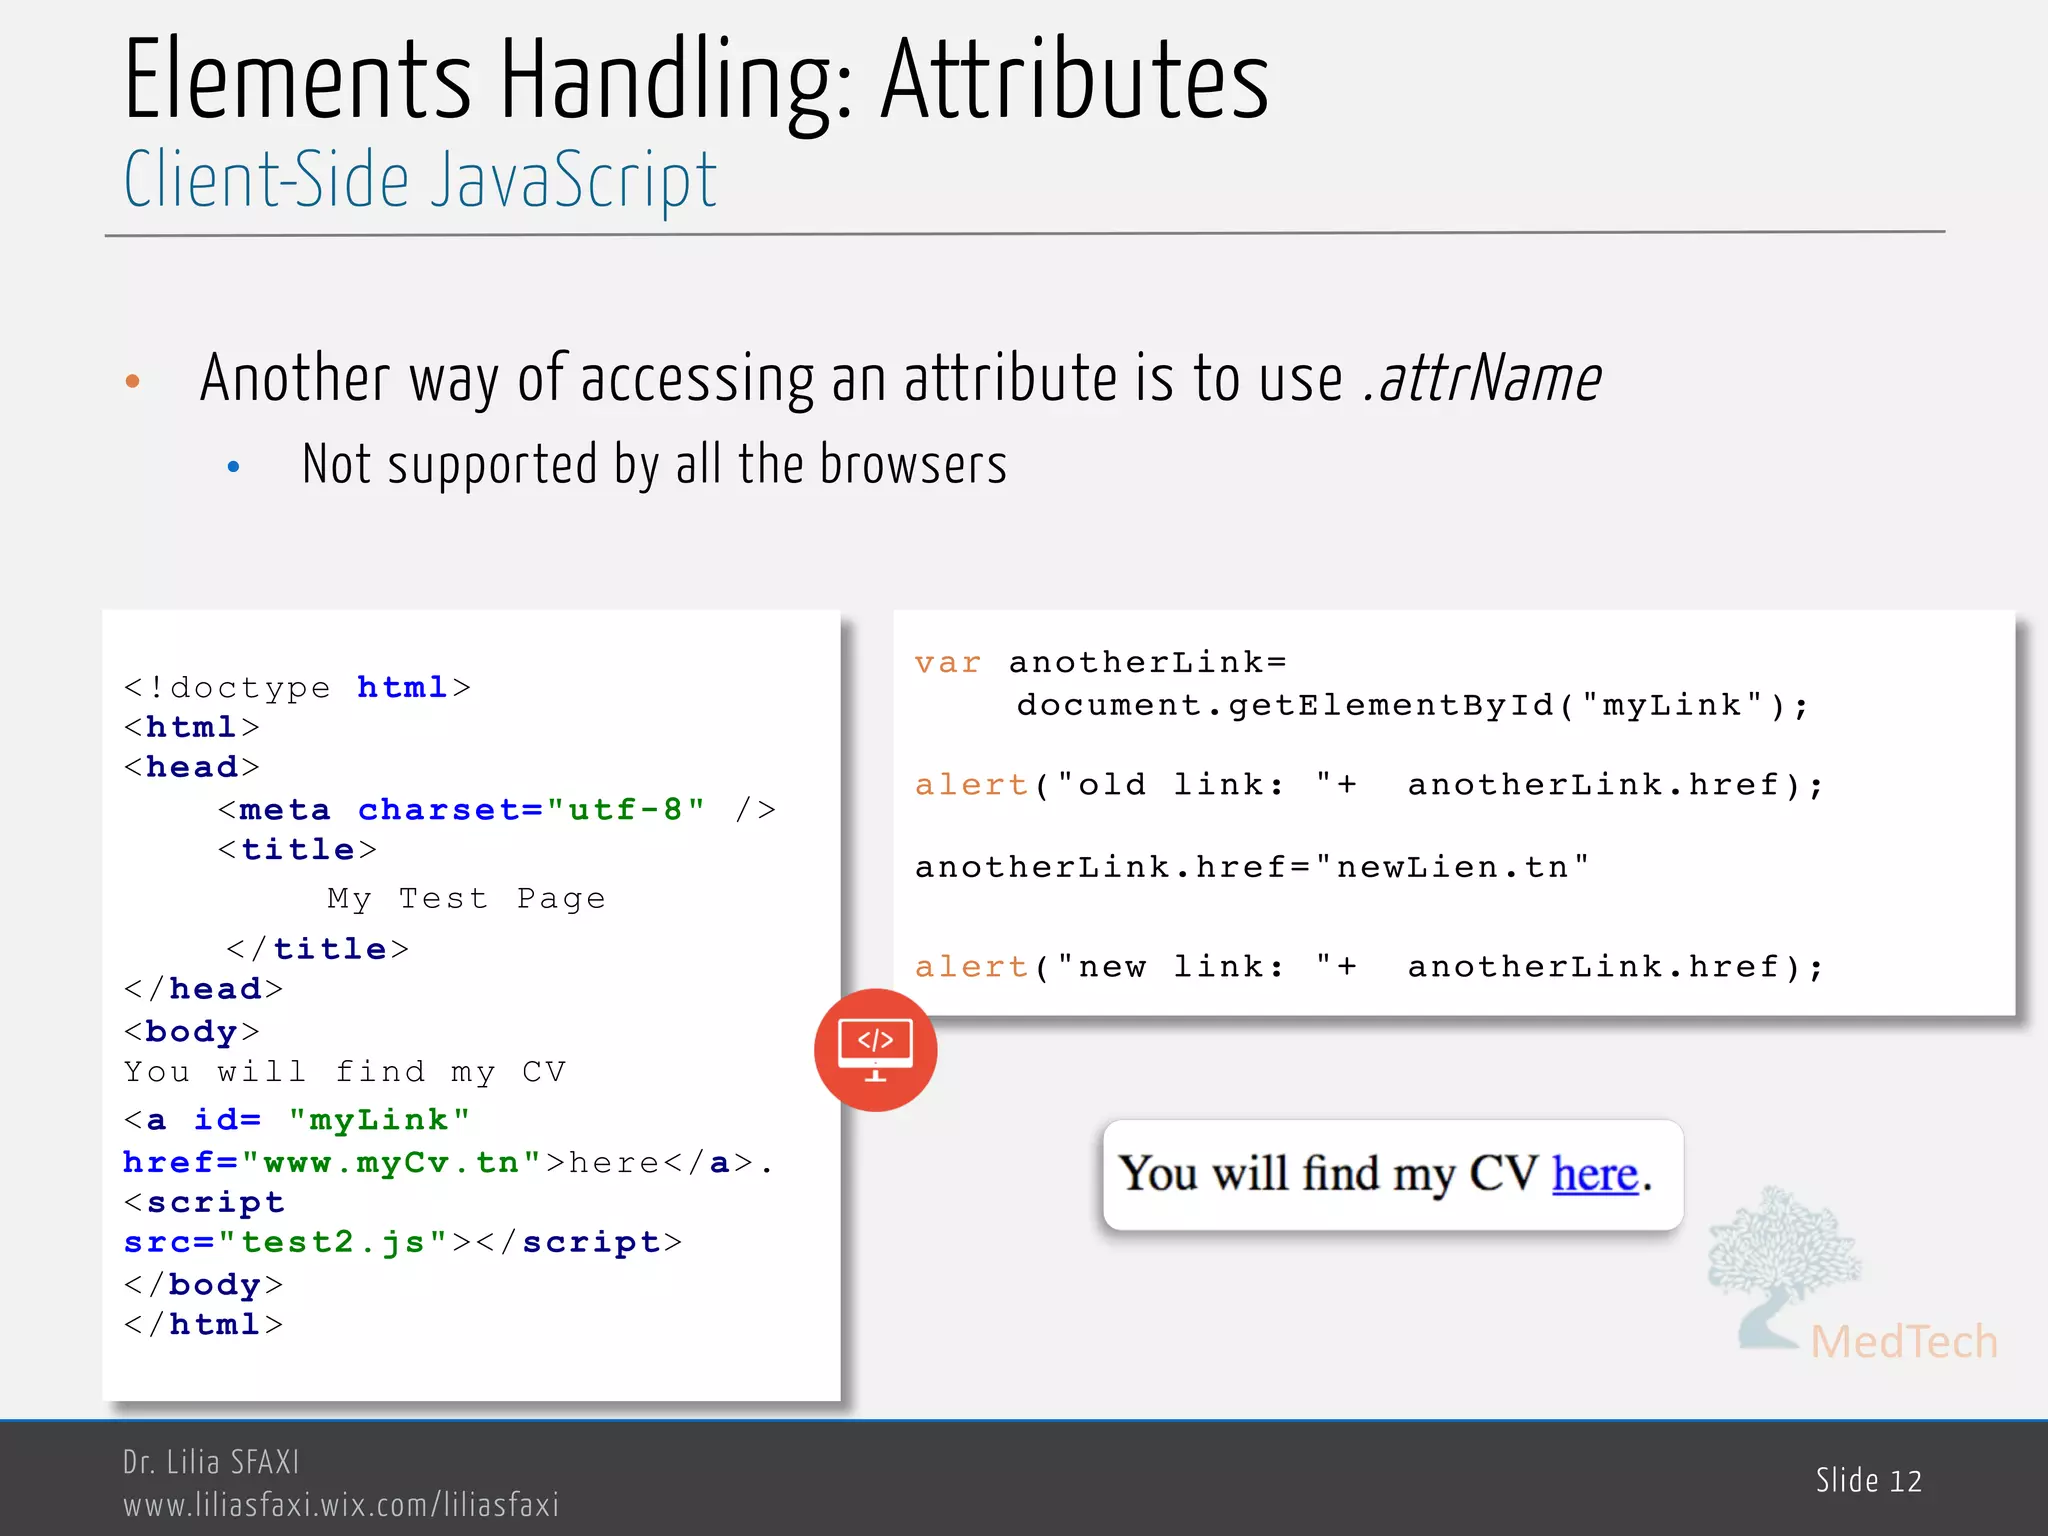
Task: Click the '</html>' closing tag
Action: (x=203, y=1324)
